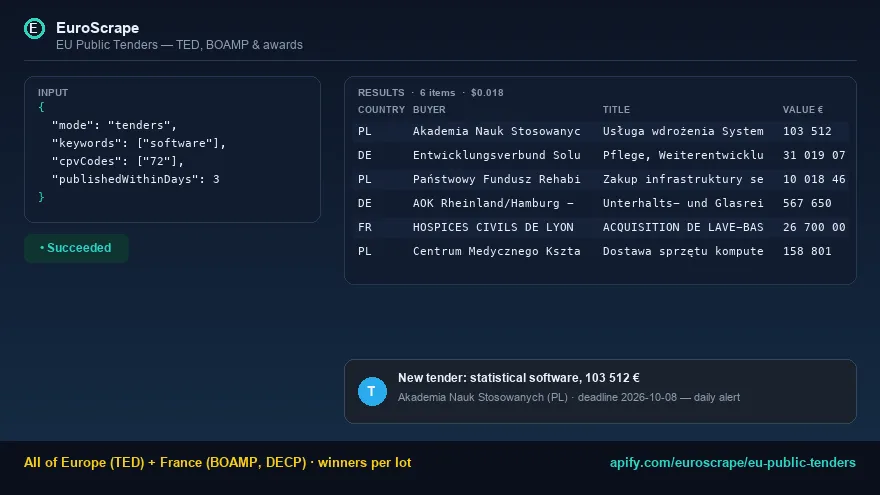Click title "Unterhalts- und Glasrei"
Screen dimensions: 880x495
pos(683,203)
